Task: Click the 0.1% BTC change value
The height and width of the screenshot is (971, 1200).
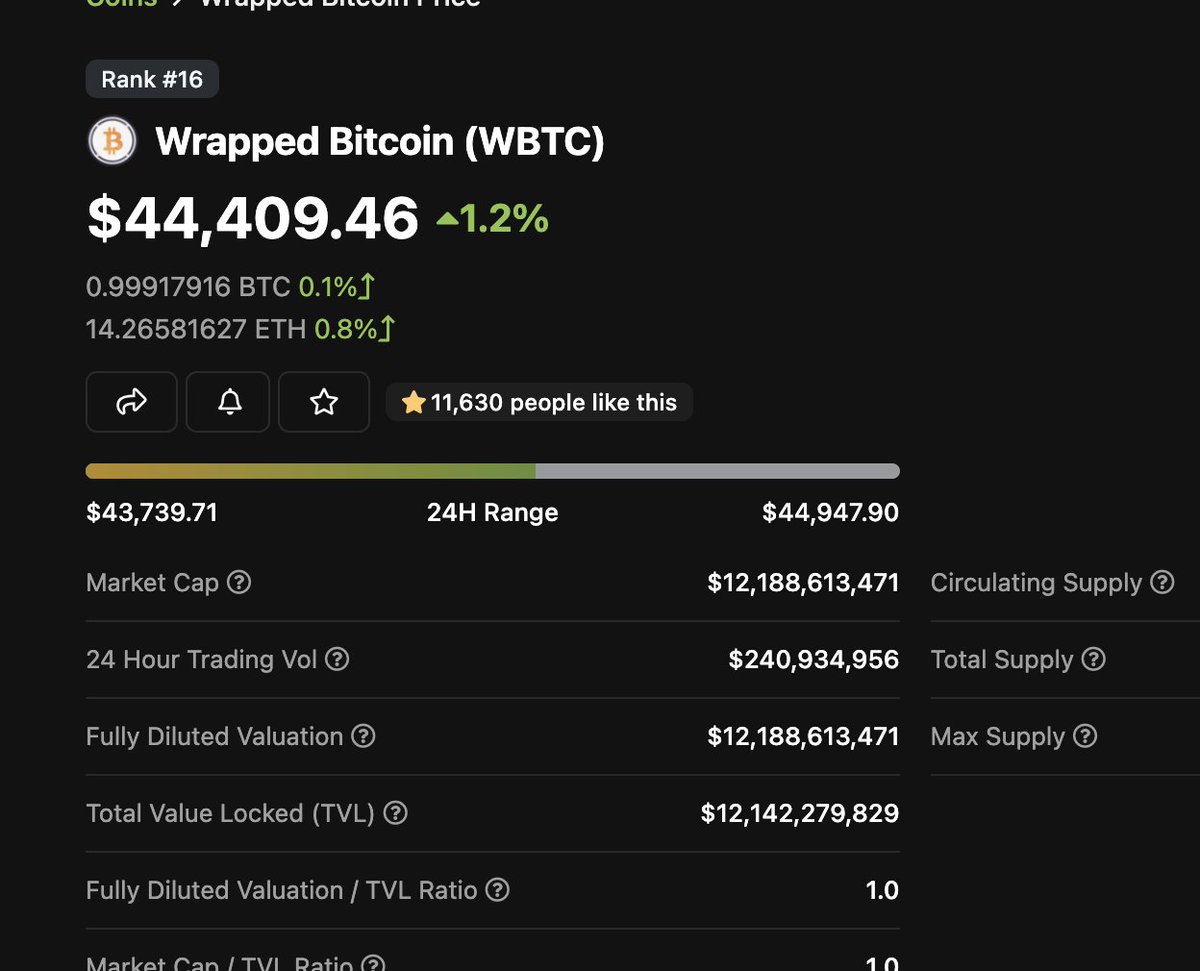Action: coord(328,287)
